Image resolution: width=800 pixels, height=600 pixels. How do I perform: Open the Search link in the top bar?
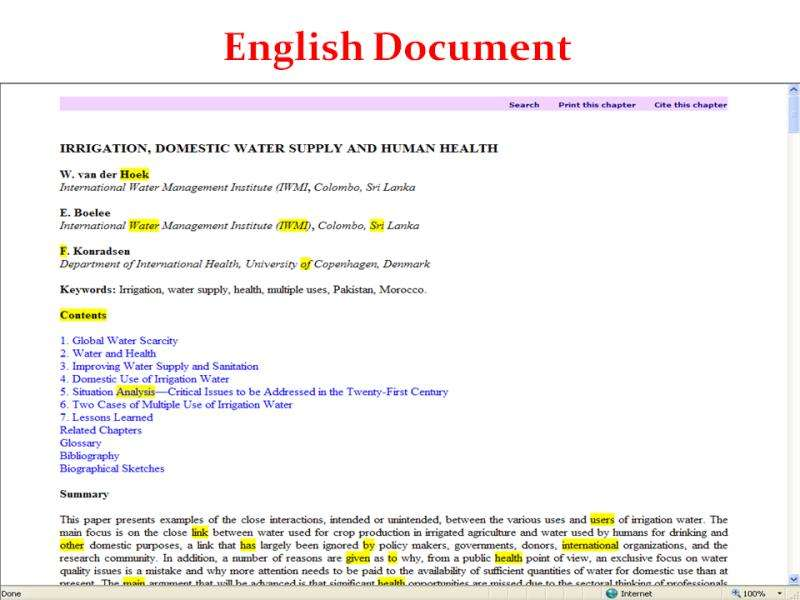523,105
